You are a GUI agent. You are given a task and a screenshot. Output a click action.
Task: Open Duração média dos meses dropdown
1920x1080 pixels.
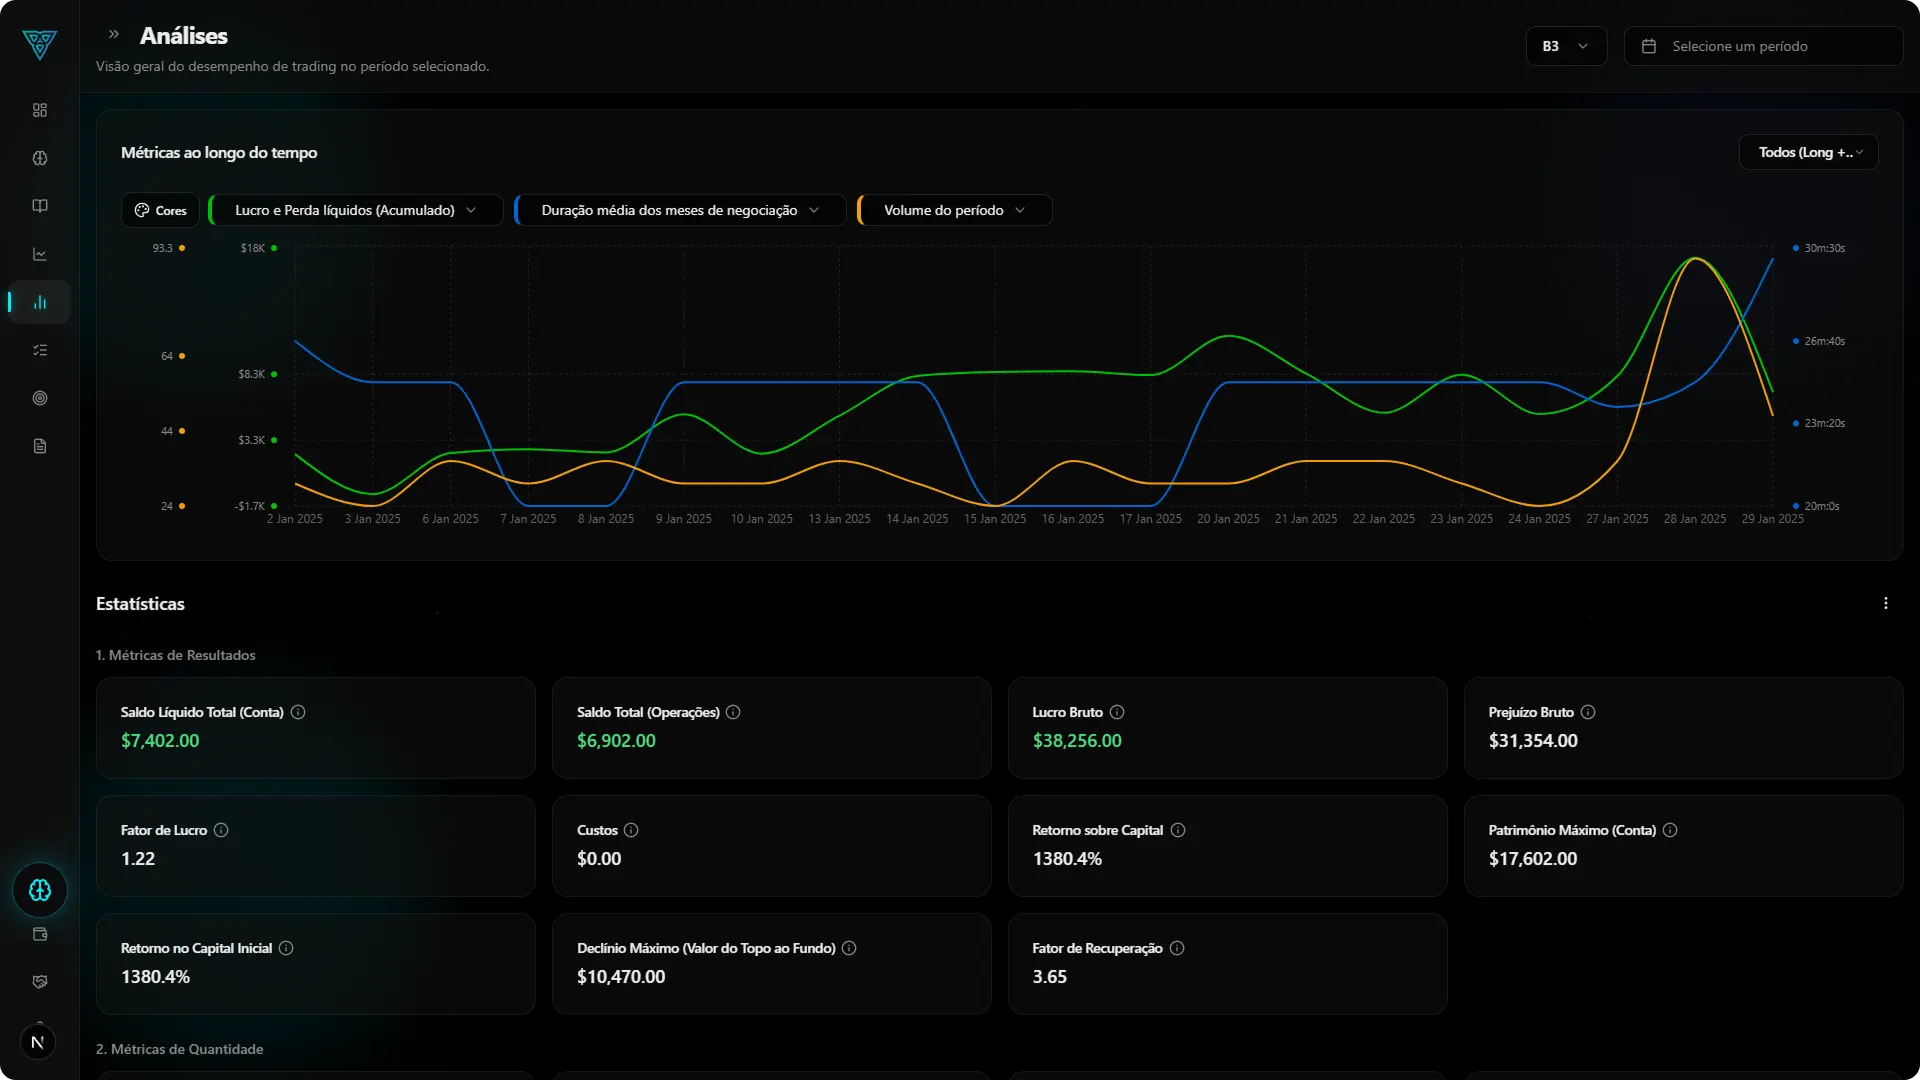pos(680,210)
